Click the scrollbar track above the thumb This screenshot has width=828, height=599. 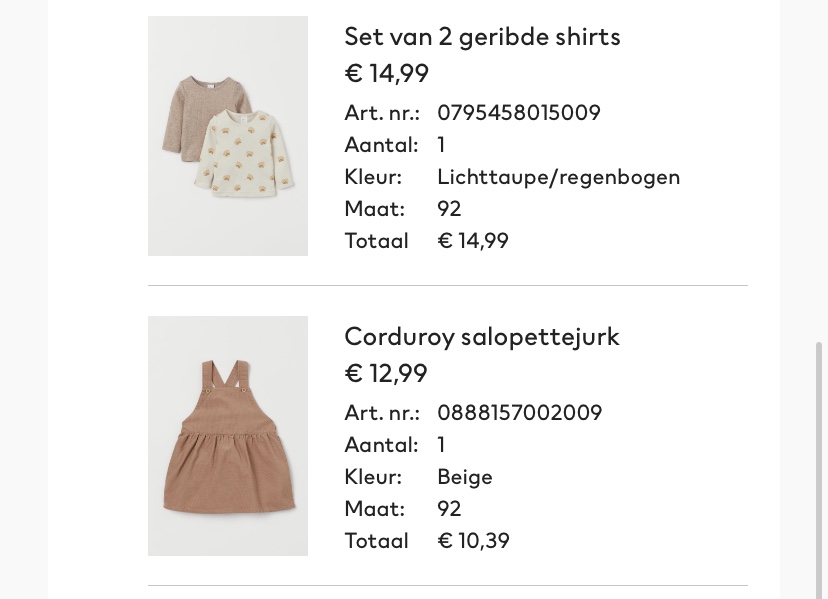819,169
